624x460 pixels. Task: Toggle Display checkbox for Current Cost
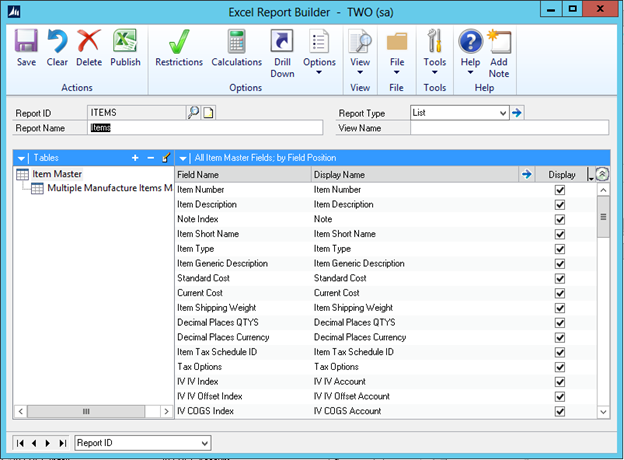(560, 293)
